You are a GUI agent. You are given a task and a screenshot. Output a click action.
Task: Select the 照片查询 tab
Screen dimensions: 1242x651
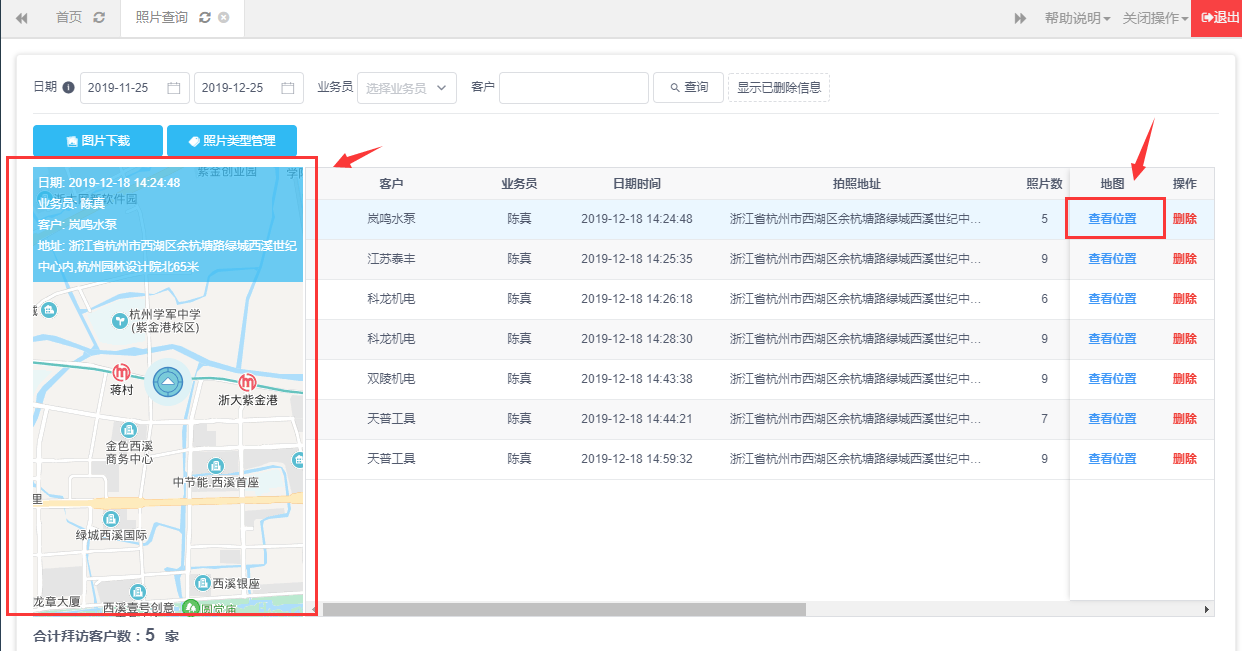(161, 18)
